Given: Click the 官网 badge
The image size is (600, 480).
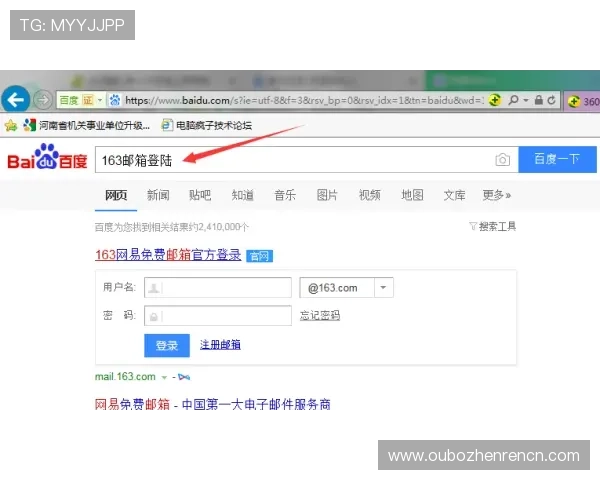Looking at the screenshot, I should click(259, 256).
